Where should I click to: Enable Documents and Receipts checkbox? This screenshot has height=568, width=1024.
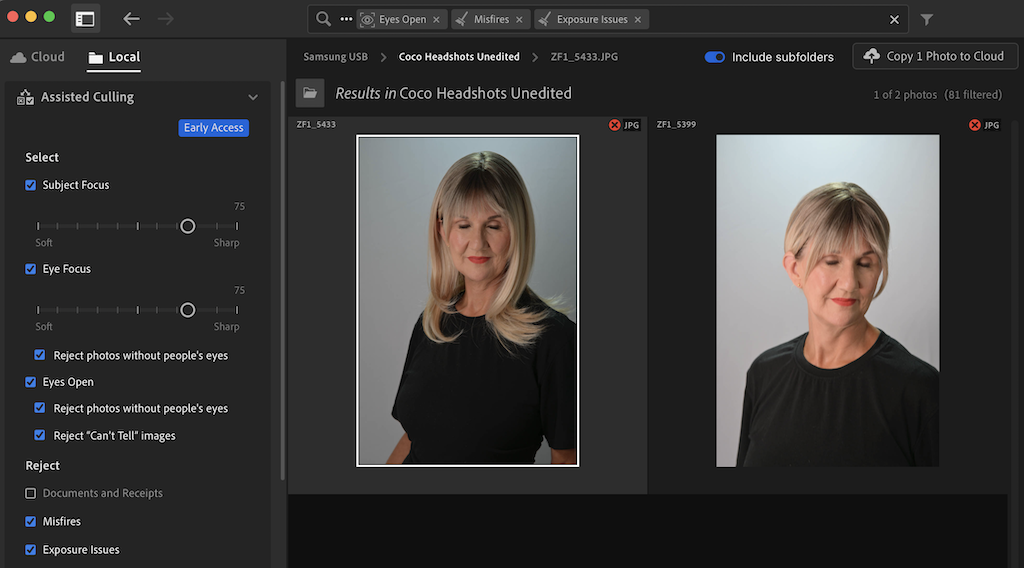click(x=31, y=493)
